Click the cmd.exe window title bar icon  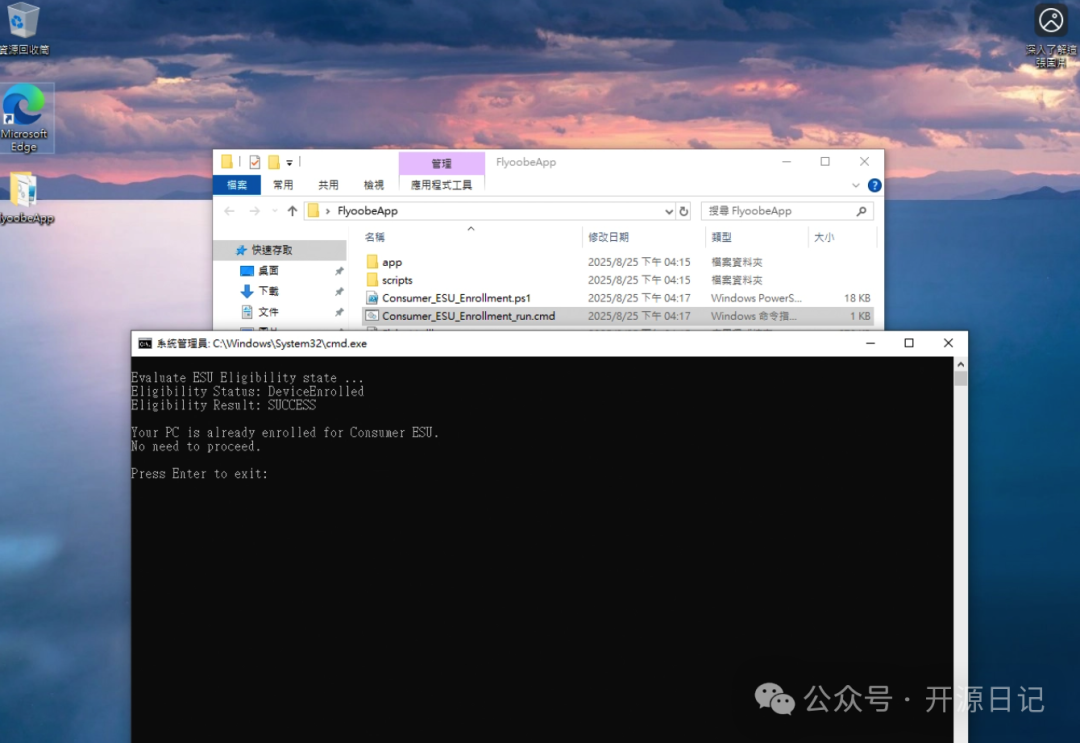pyautogui.click(x=145, y=343)
